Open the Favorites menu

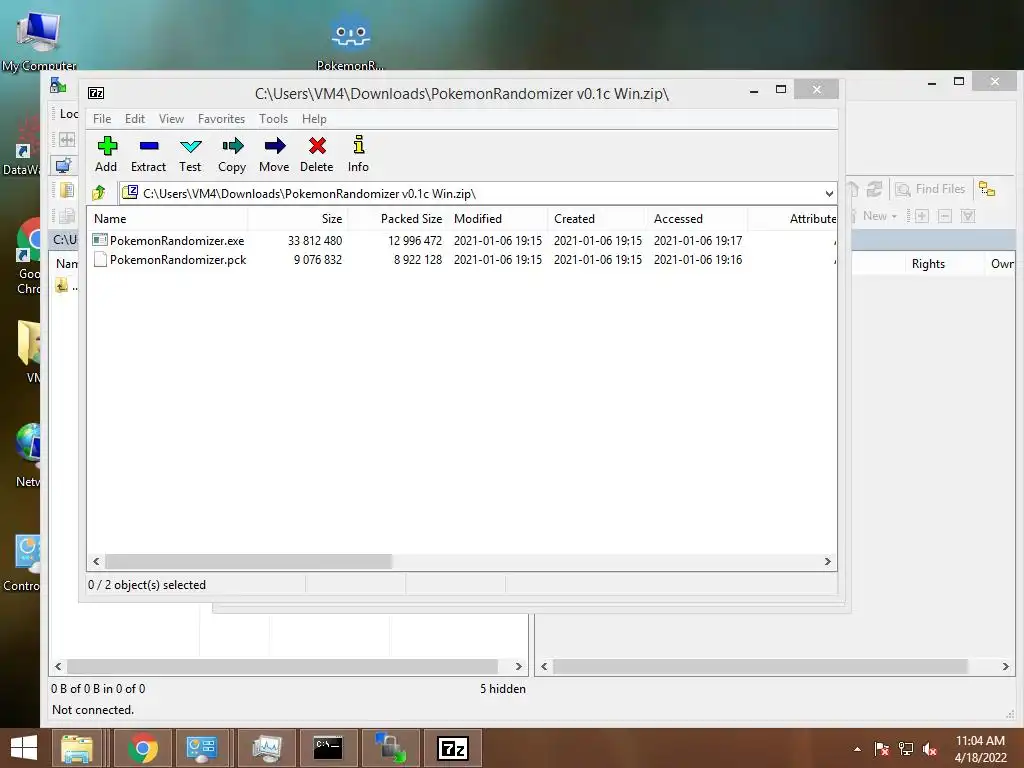(221, 119)
